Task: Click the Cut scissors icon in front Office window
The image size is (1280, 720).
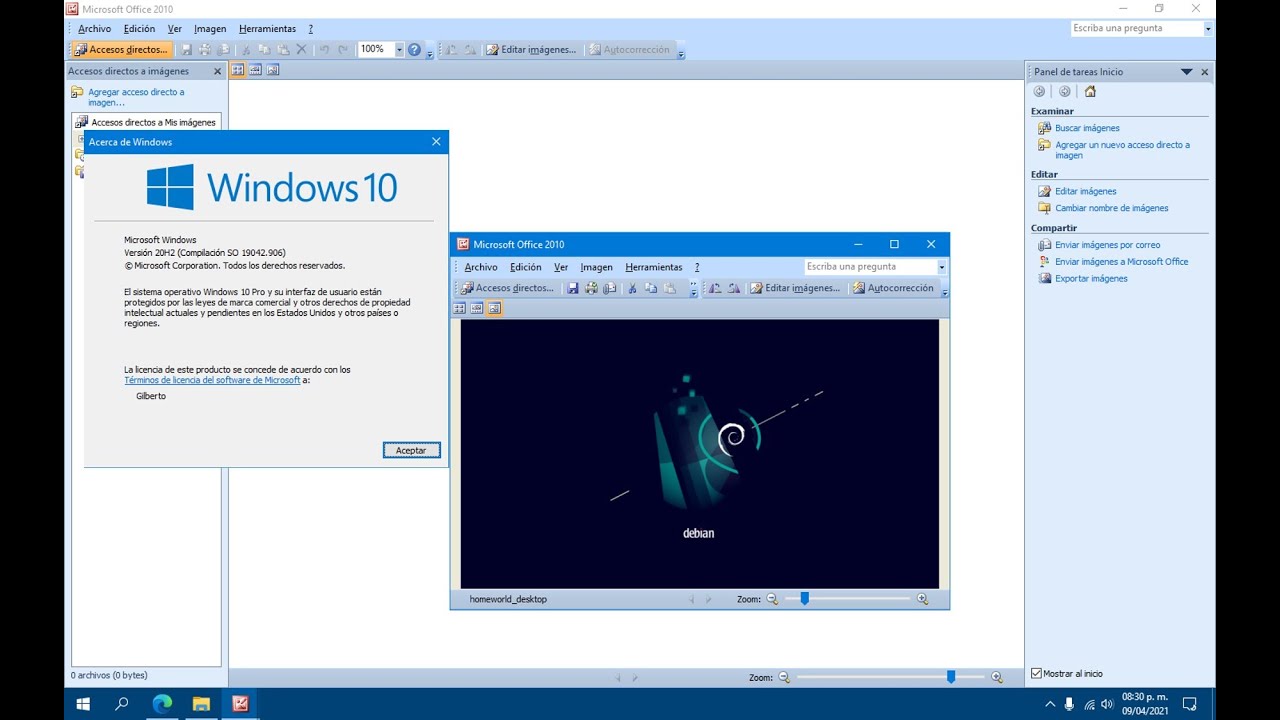Action: pyautogui.click(x=632, y=288)
